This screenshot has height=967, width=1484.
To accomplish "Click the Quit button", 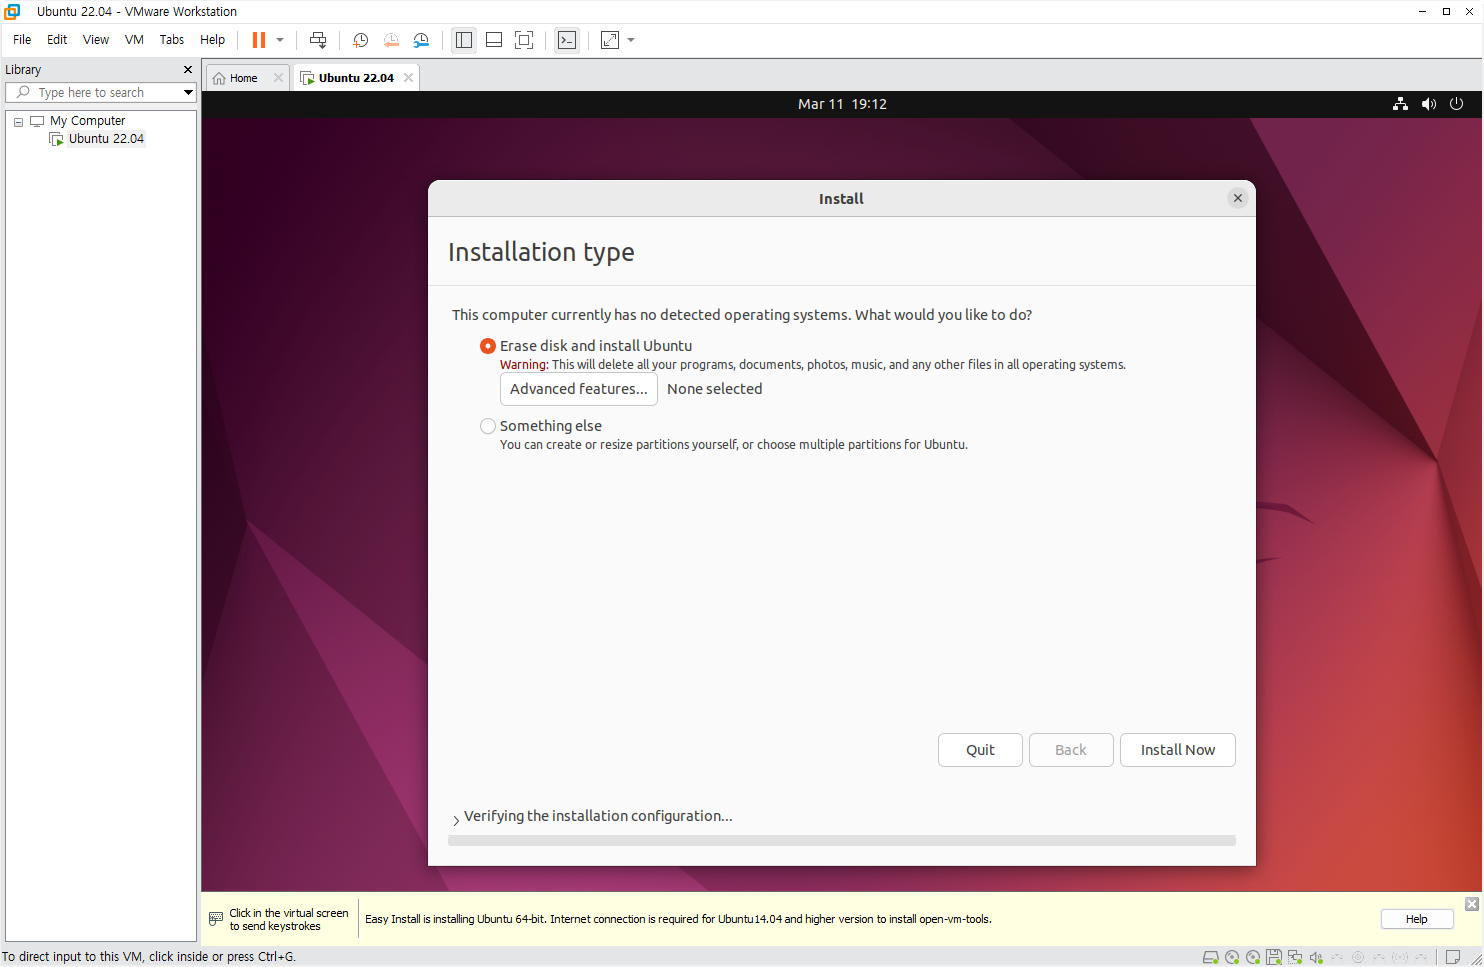I will (980, 750).
